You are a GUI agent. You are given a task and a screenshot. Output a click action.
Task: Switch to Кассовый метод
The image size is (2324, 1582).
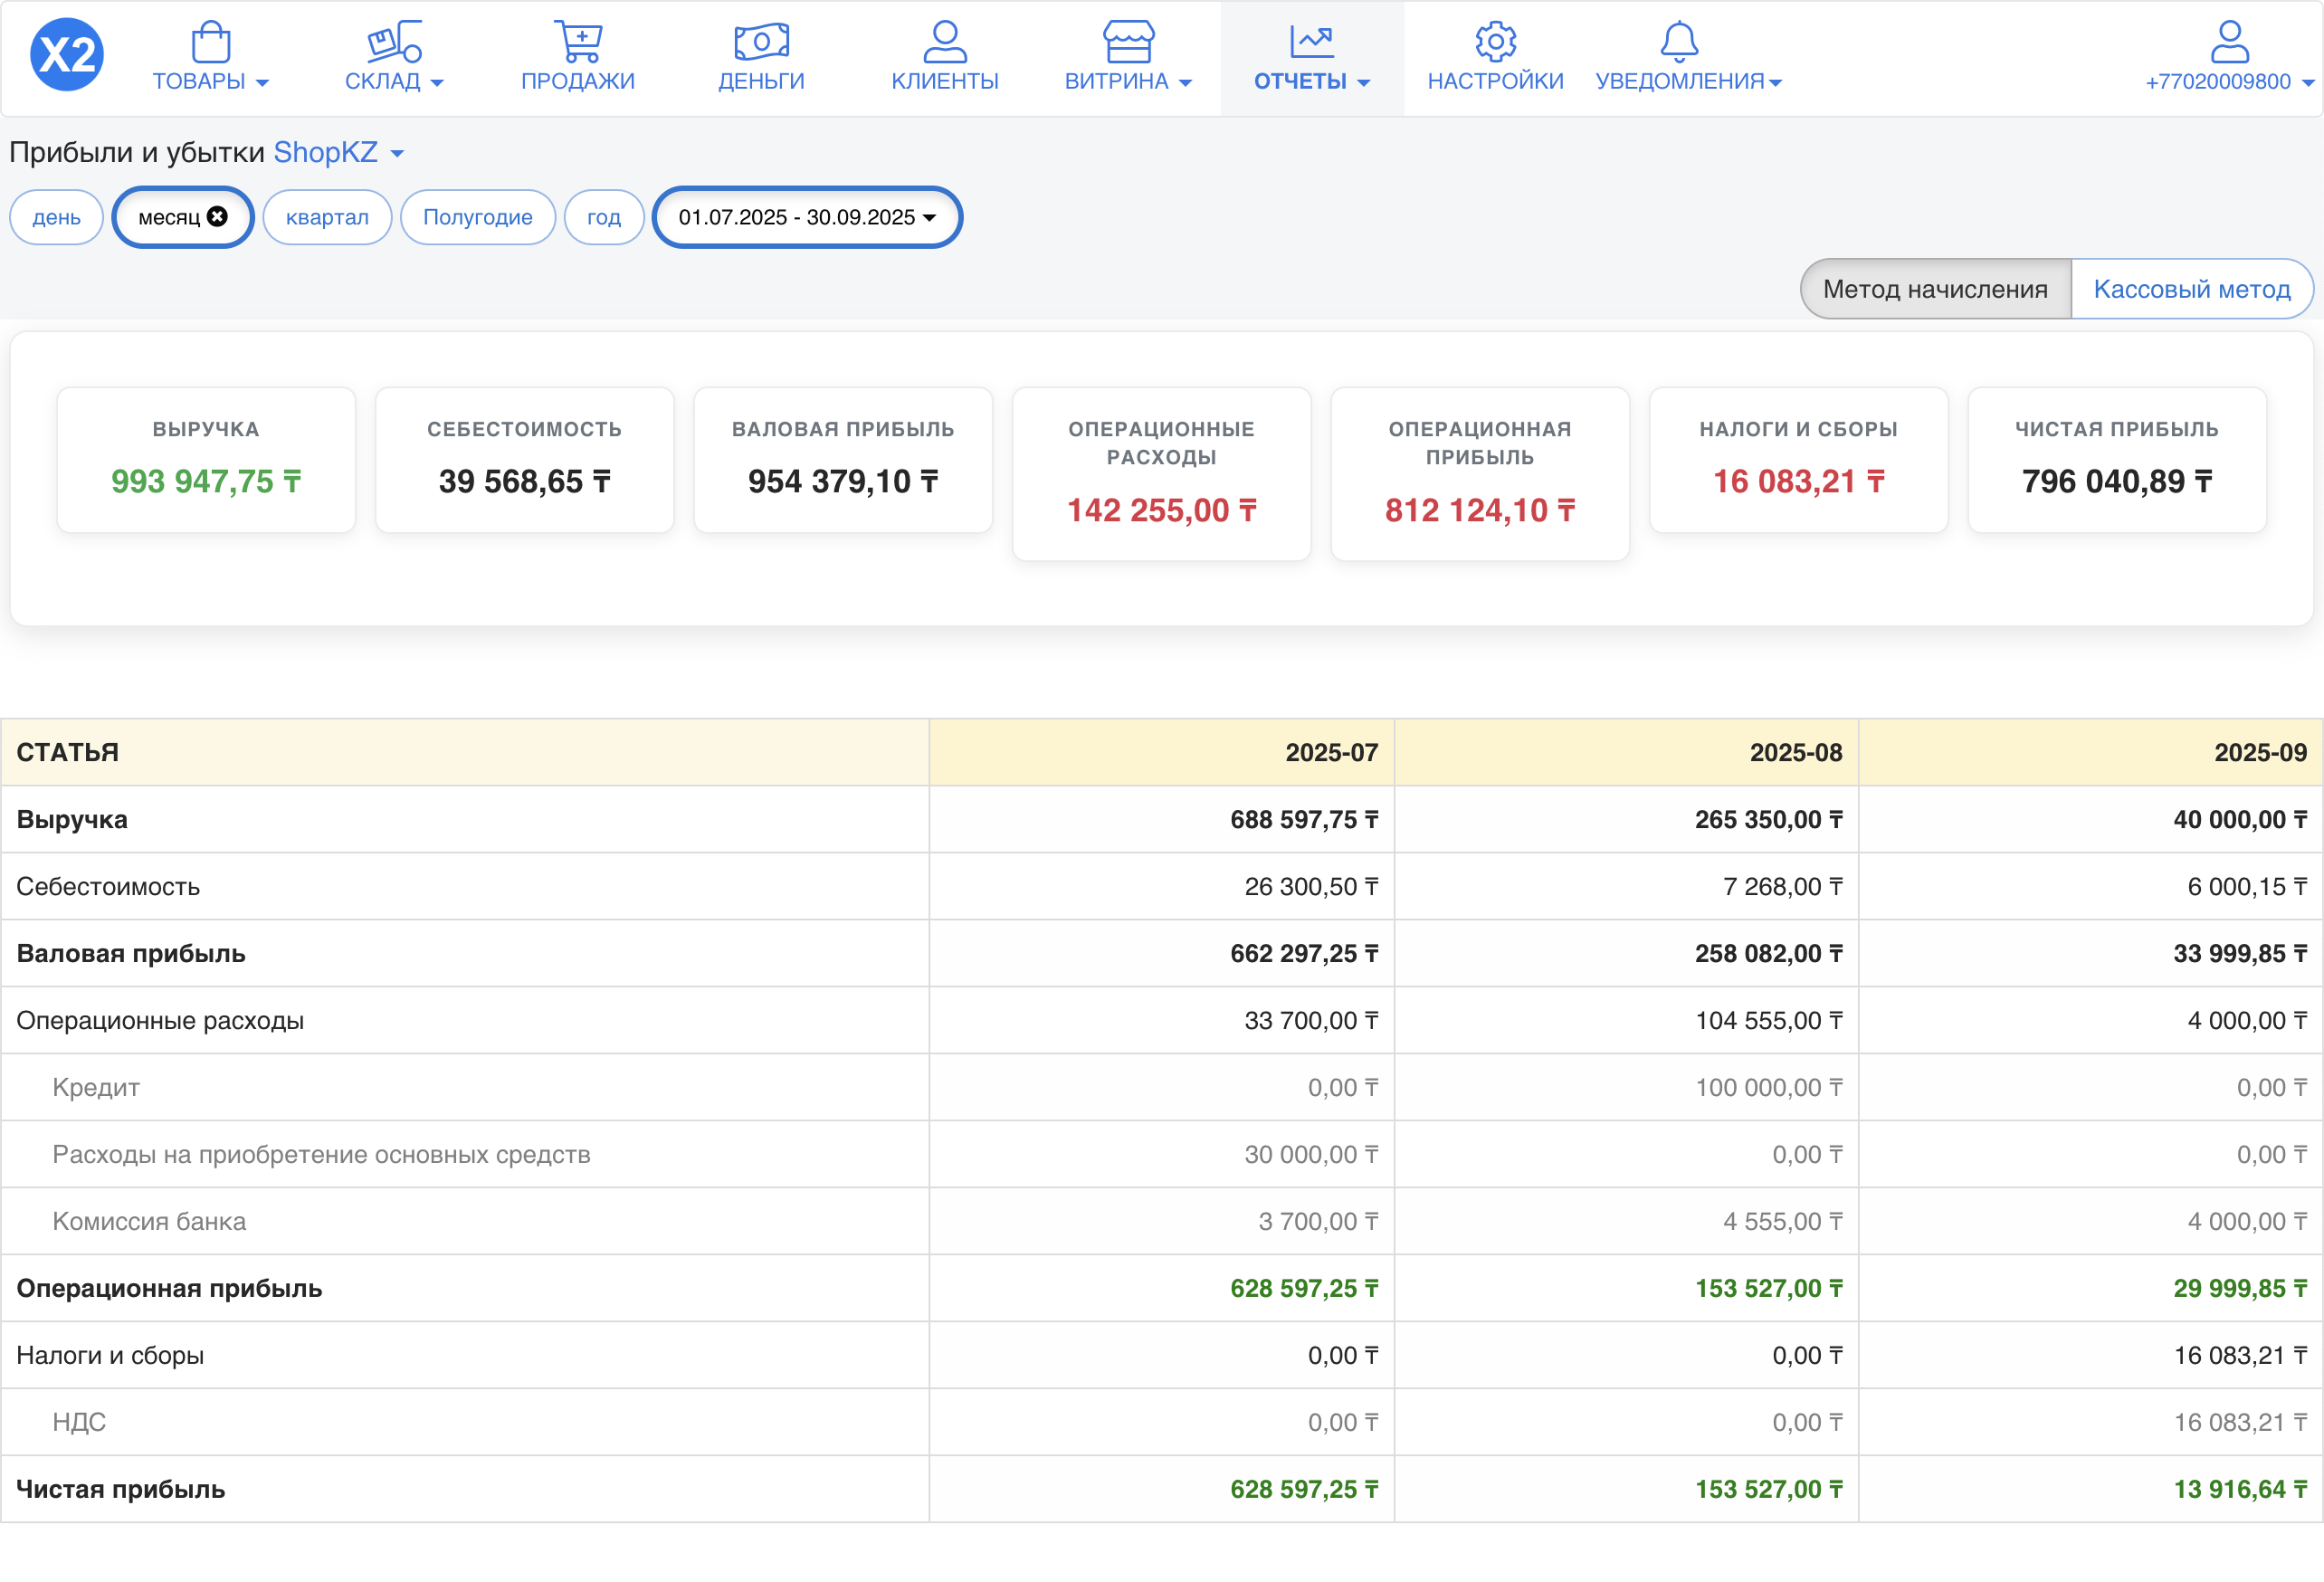[x=2191, y=289]
